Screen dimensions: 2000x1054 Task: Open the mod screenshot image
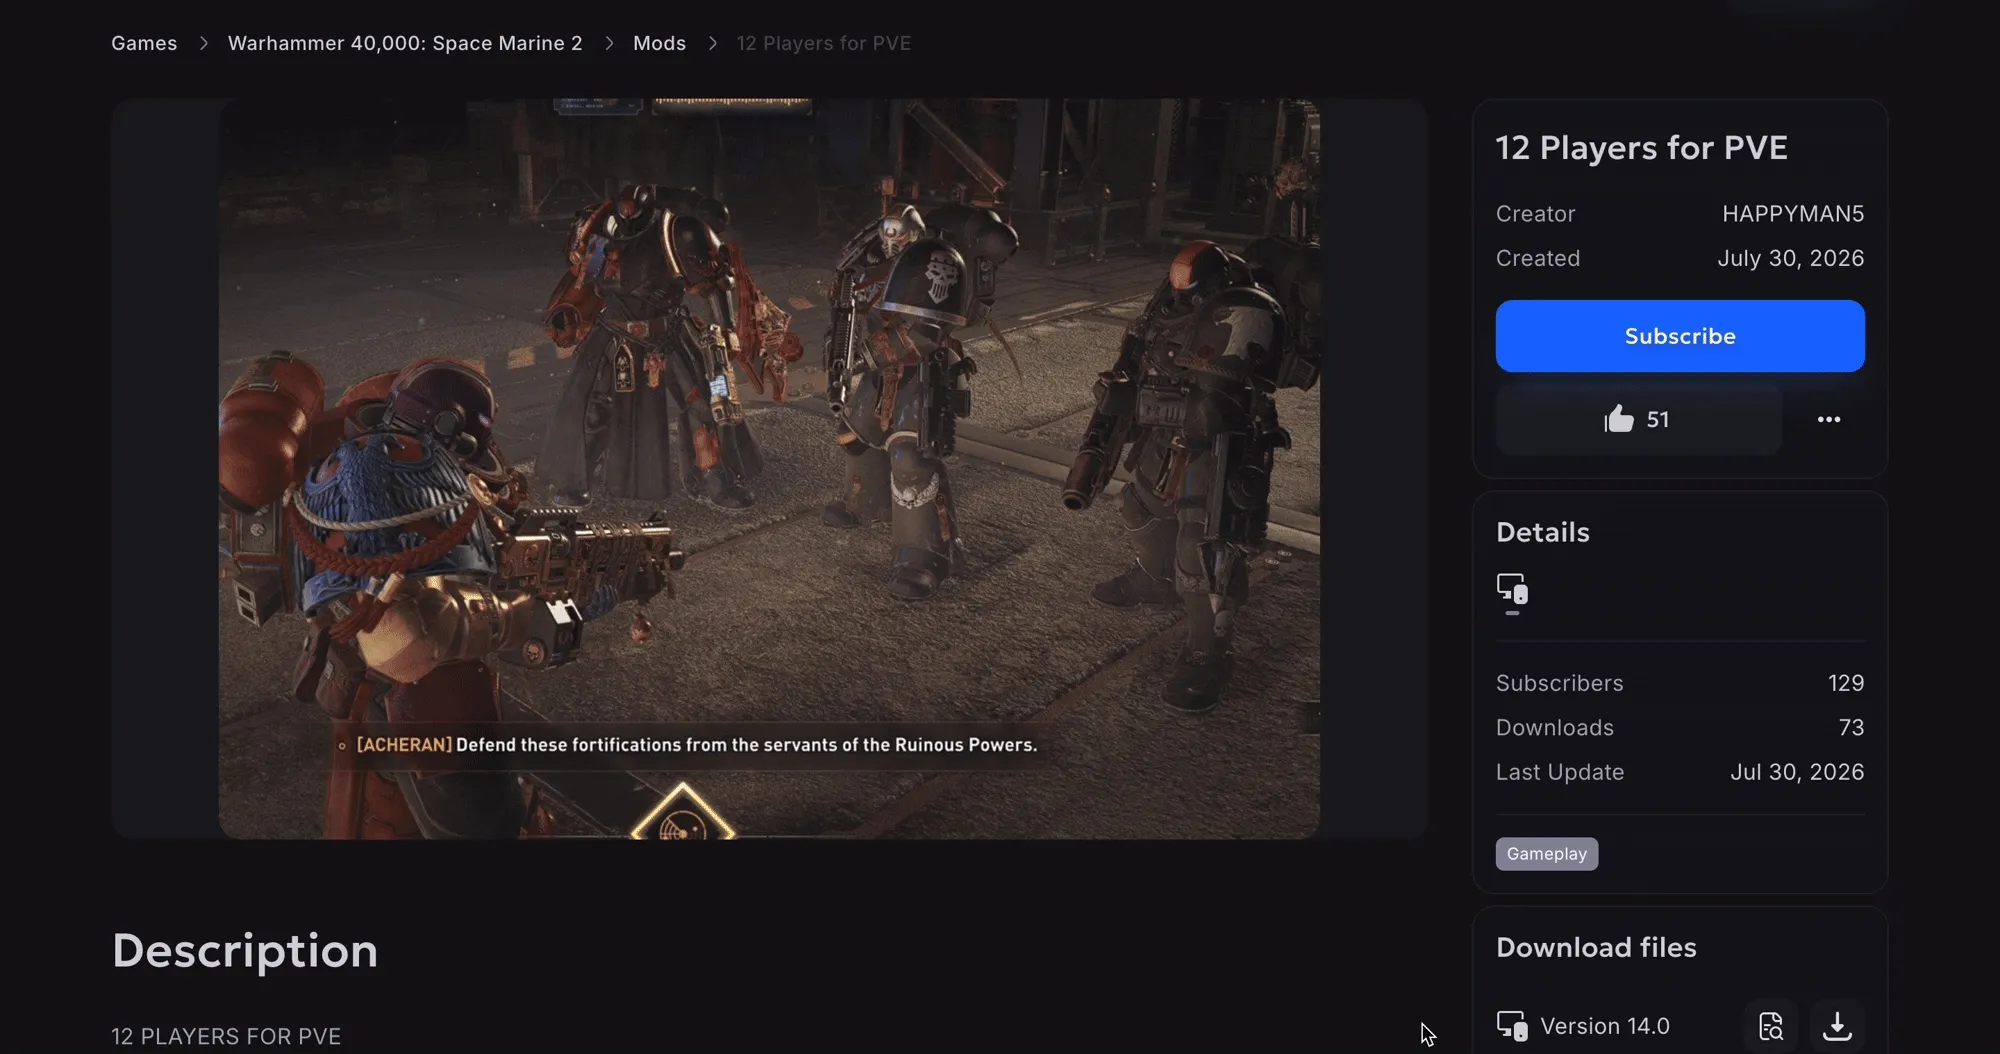point(769,468)
